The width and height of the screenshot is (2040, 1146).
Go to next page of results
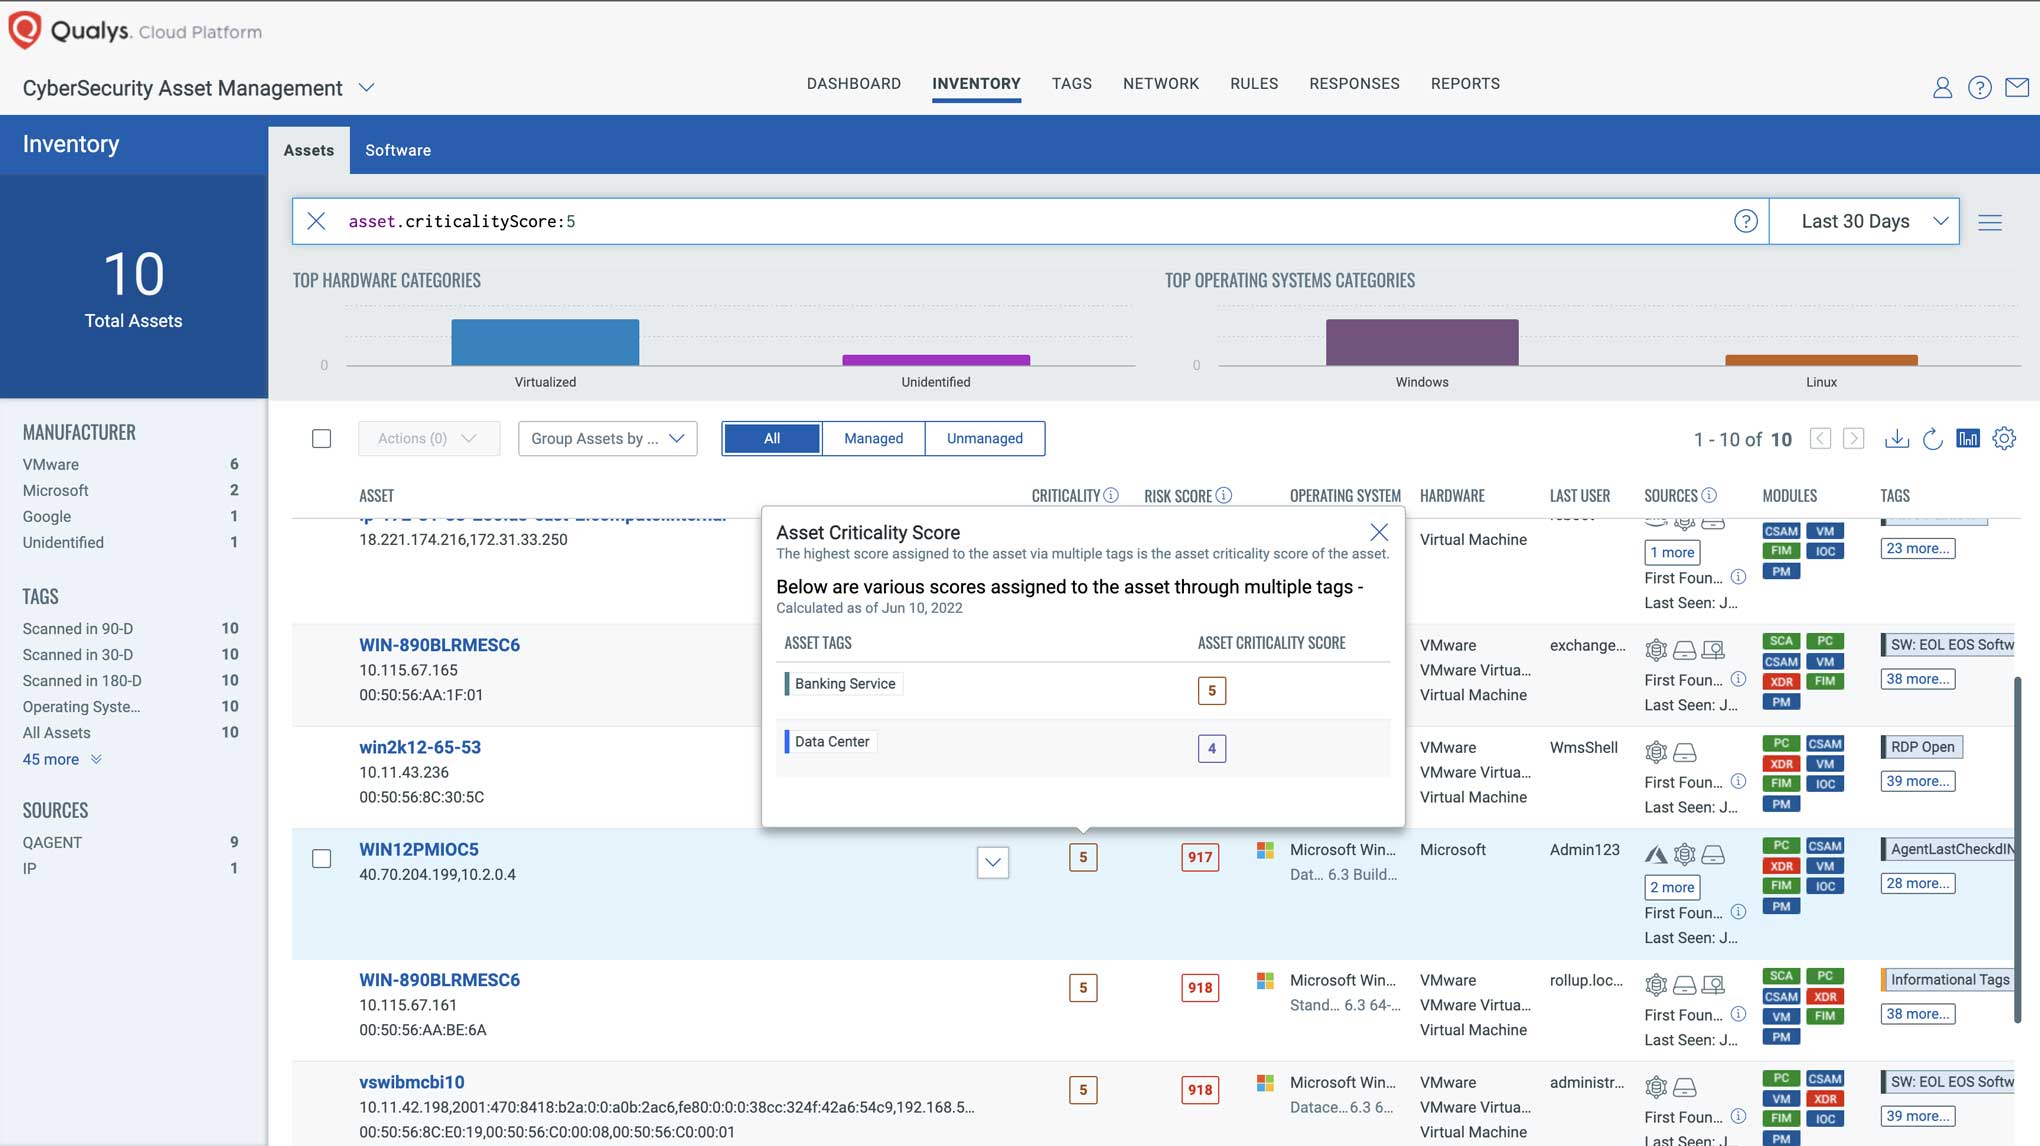[x=1853, y=439]
